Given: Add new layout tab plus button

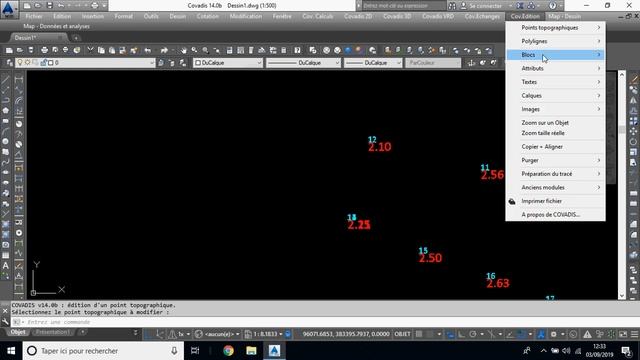Looking at the screenshot, I should click(83, 332).
